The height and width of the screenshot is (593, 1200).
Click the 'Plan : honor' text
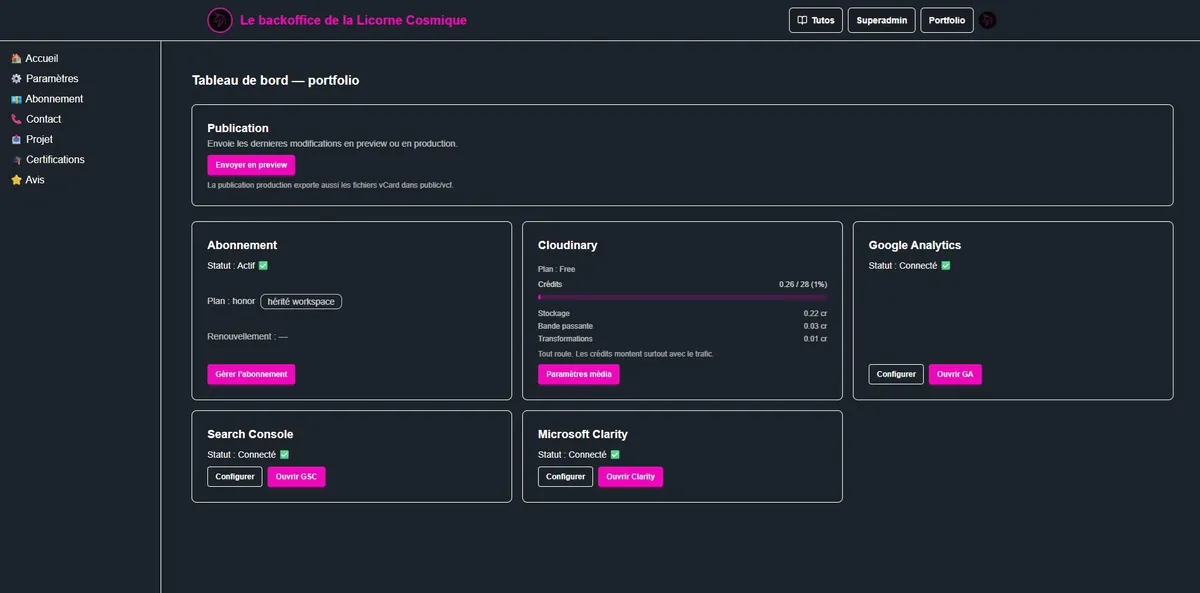[231, 301]
